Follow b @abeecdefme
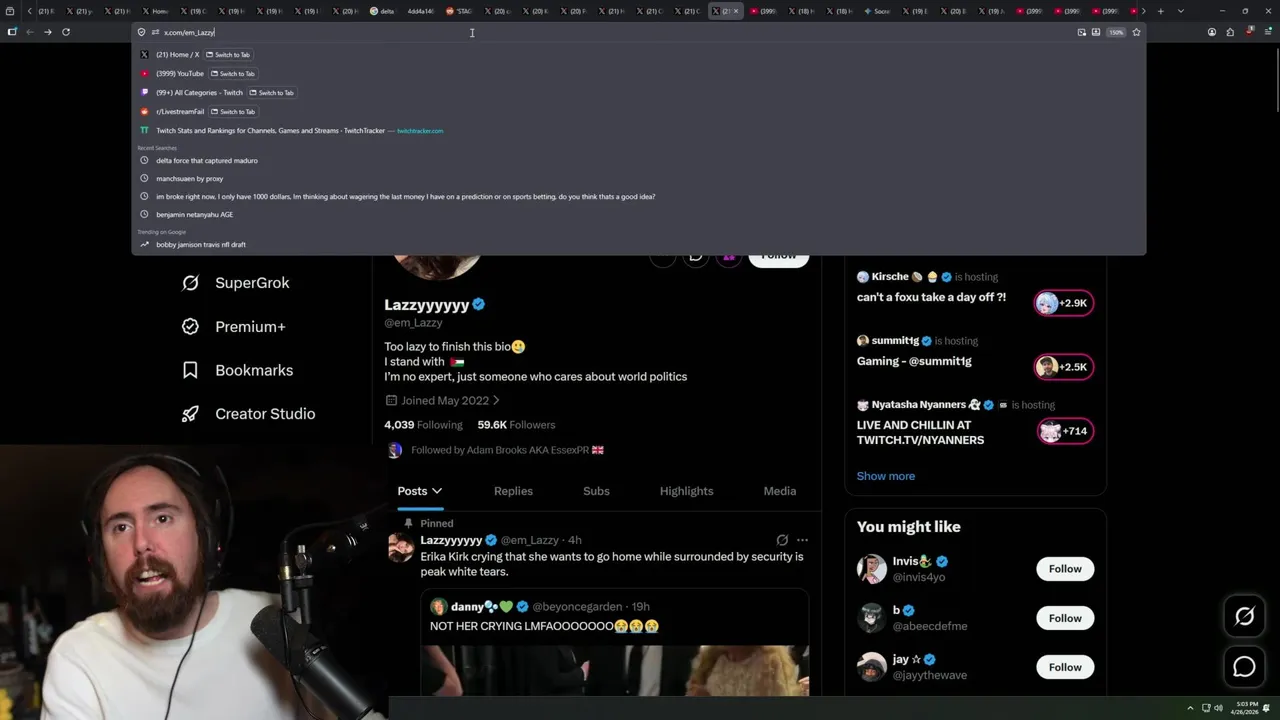The image size is (1280, 720). (x=1065, y=618)
